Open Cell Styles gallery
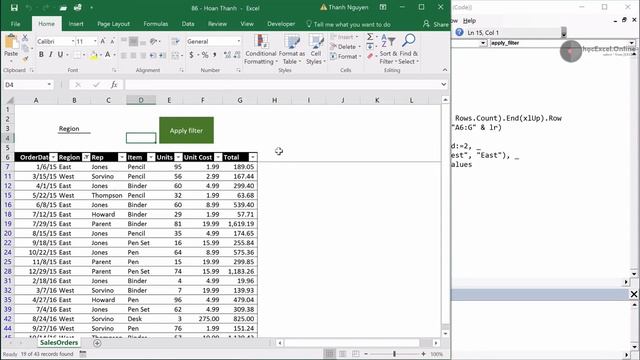640x360 pixels. coord(316,49)
